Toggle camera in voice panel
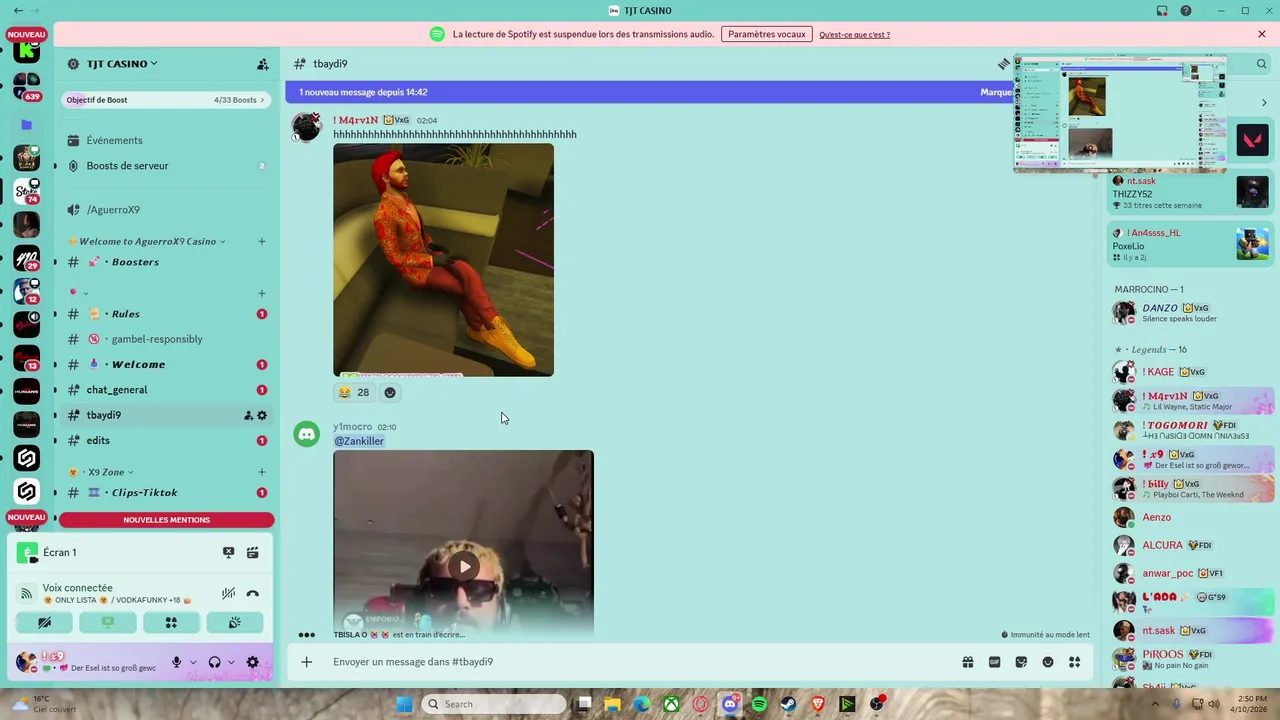 coord(44,622)
